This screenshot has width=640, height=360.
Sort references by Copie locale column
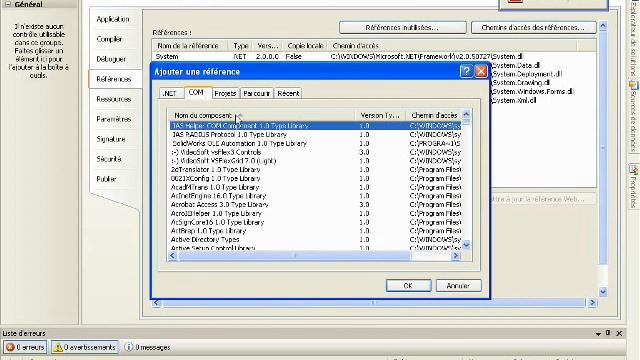click(305, 46)
